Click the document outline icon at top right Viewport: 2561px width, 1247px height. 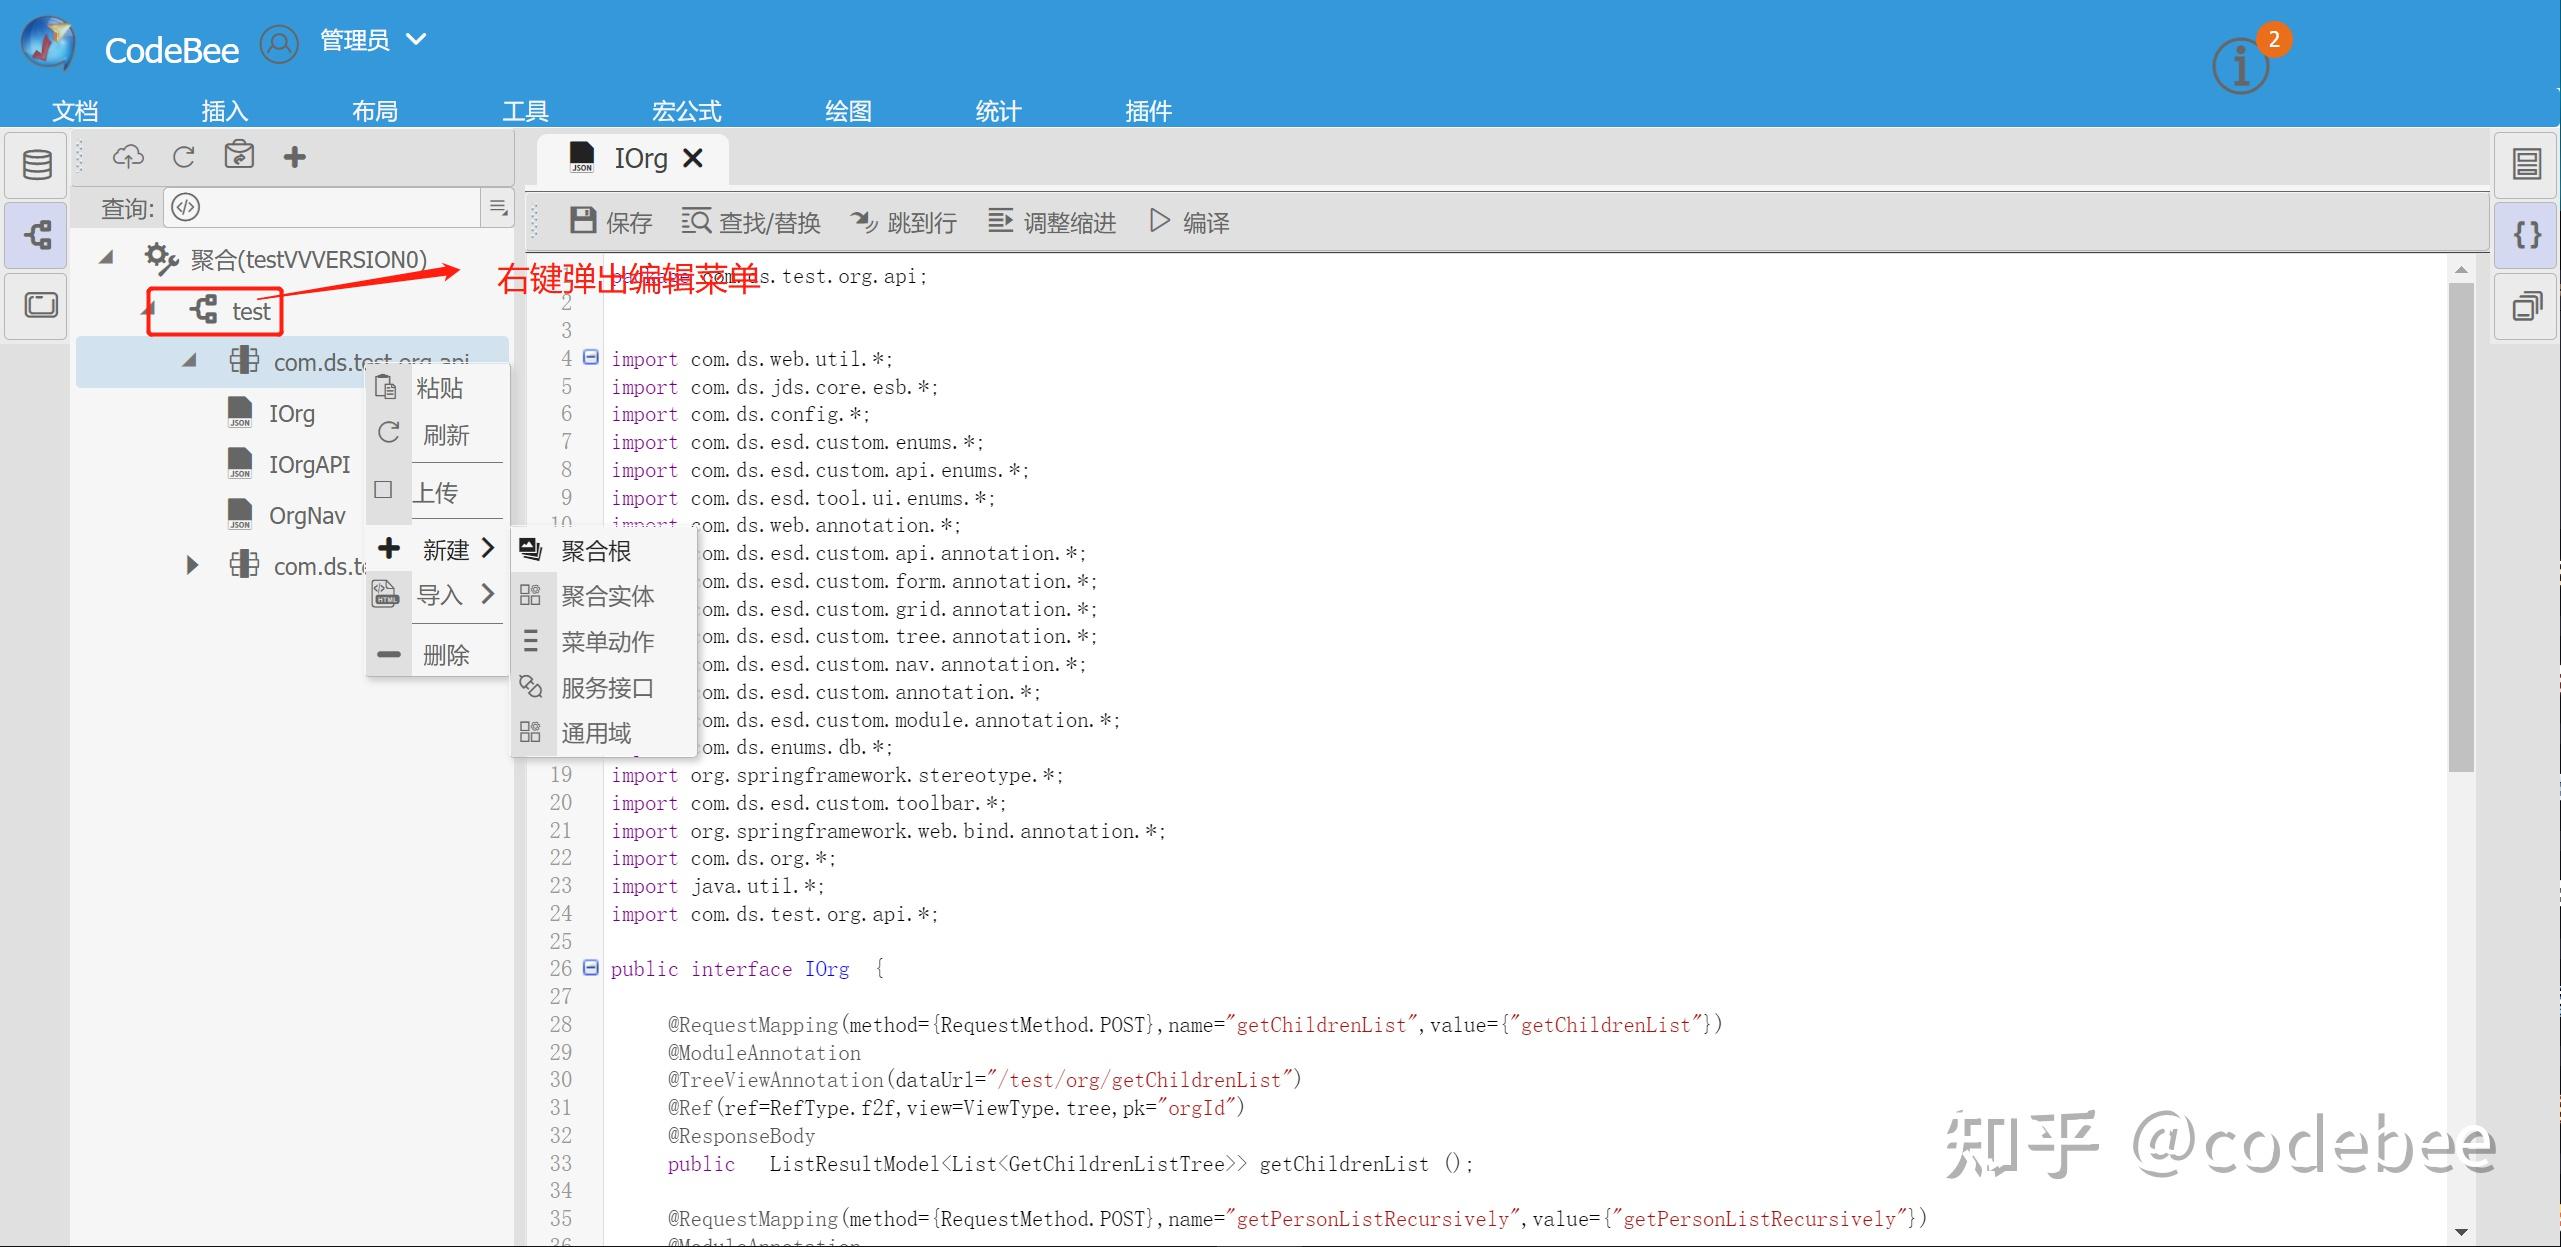[2527, 163]
